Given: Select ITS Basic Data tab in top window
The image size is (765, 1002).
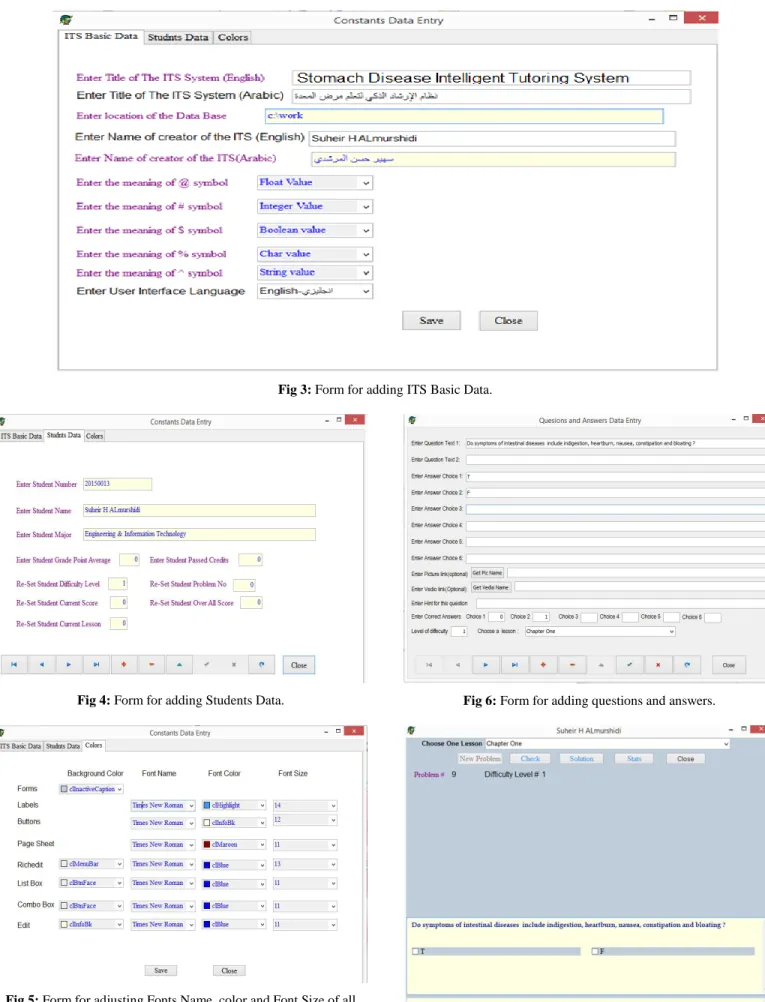Looking at the screenshot, I should (x=101, y=36).
